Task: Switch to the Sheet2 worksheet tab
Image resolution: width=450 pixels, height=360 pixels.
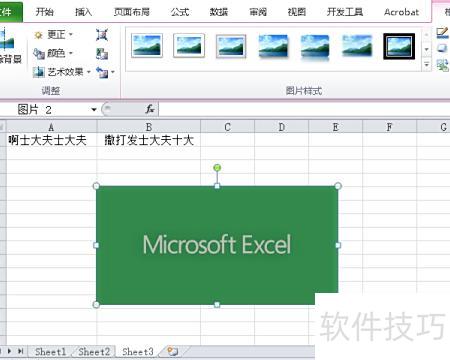Action: [94, 351]
